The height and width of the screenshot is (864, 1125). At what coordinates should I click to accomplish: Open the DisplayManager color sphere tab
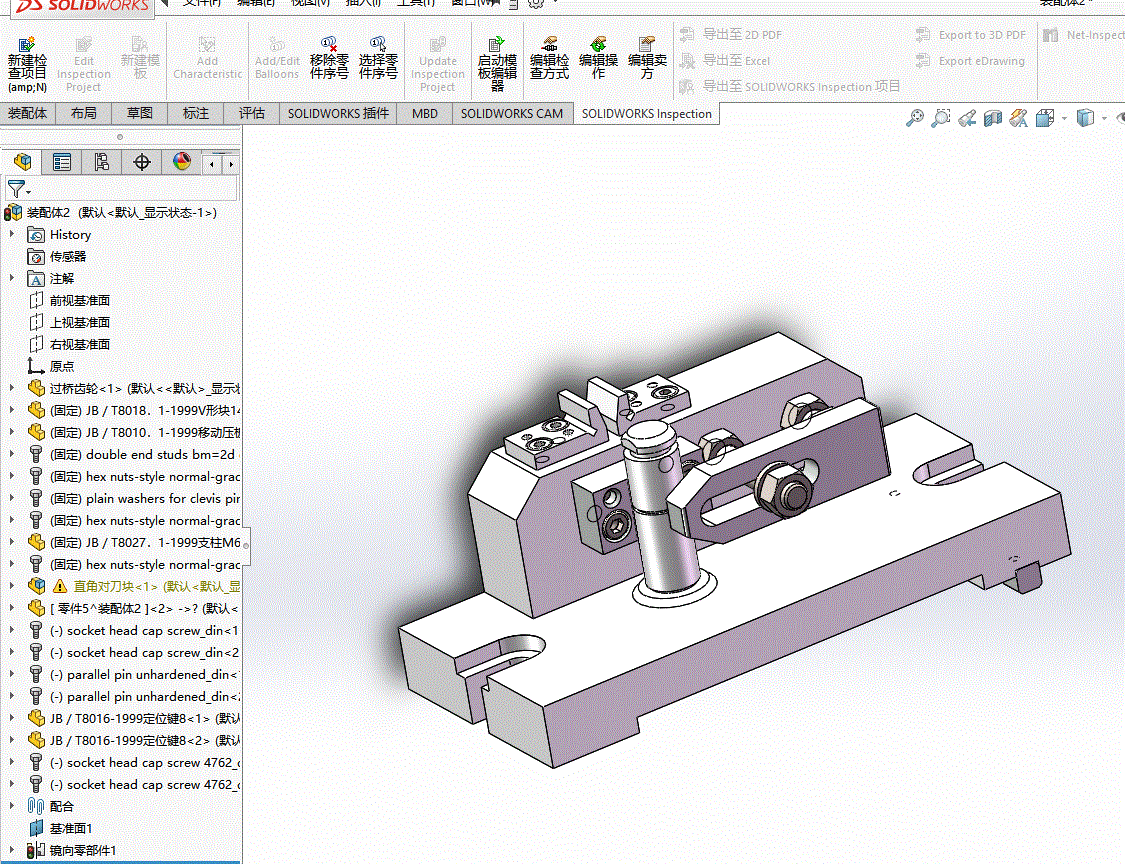[182, 162]
